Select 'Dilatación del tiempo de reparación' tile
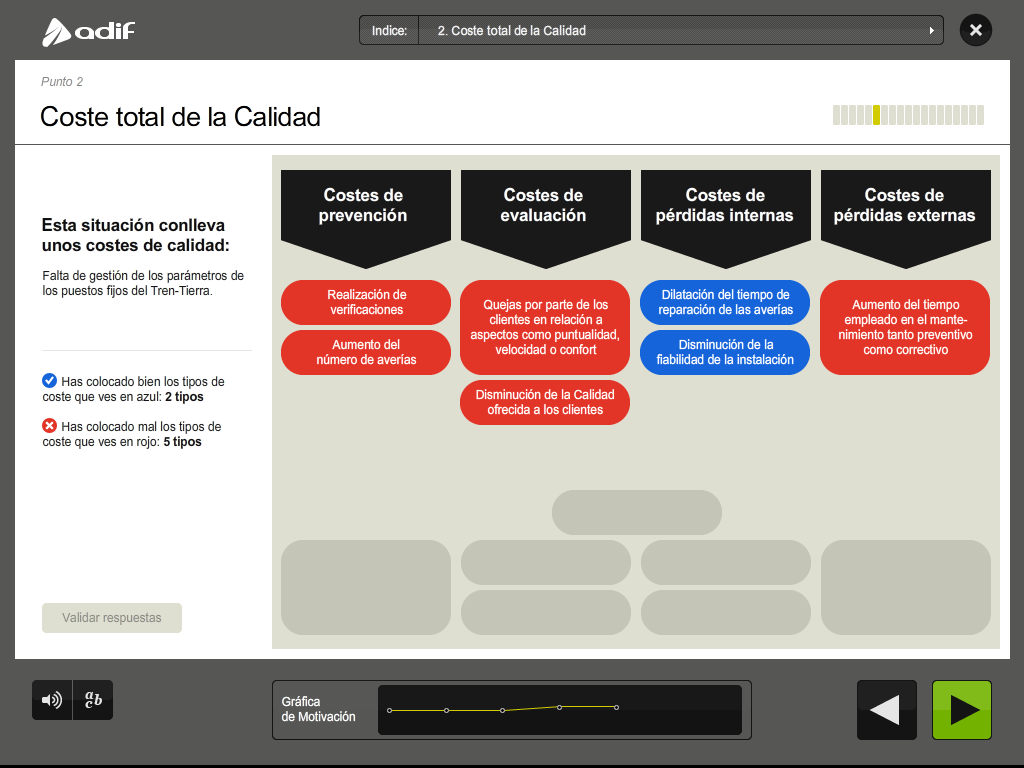The width and height of the screenshot is (1024, 768). pos(725,302)
